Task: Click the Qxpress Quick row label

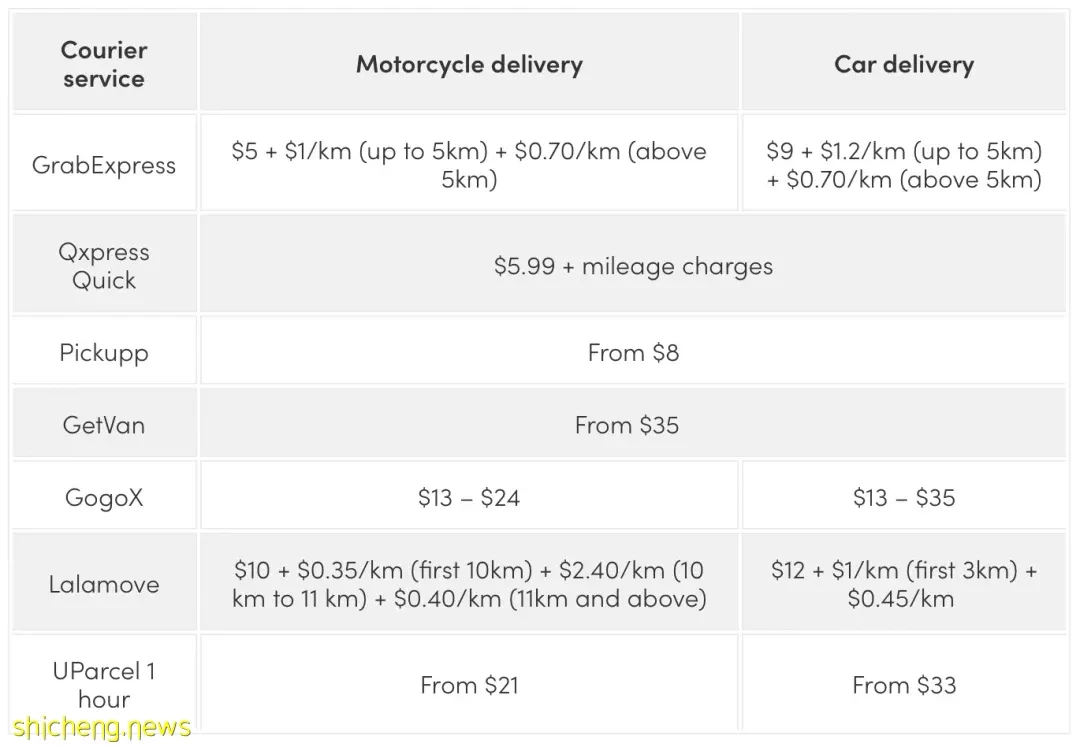Action: click(104, 265)
